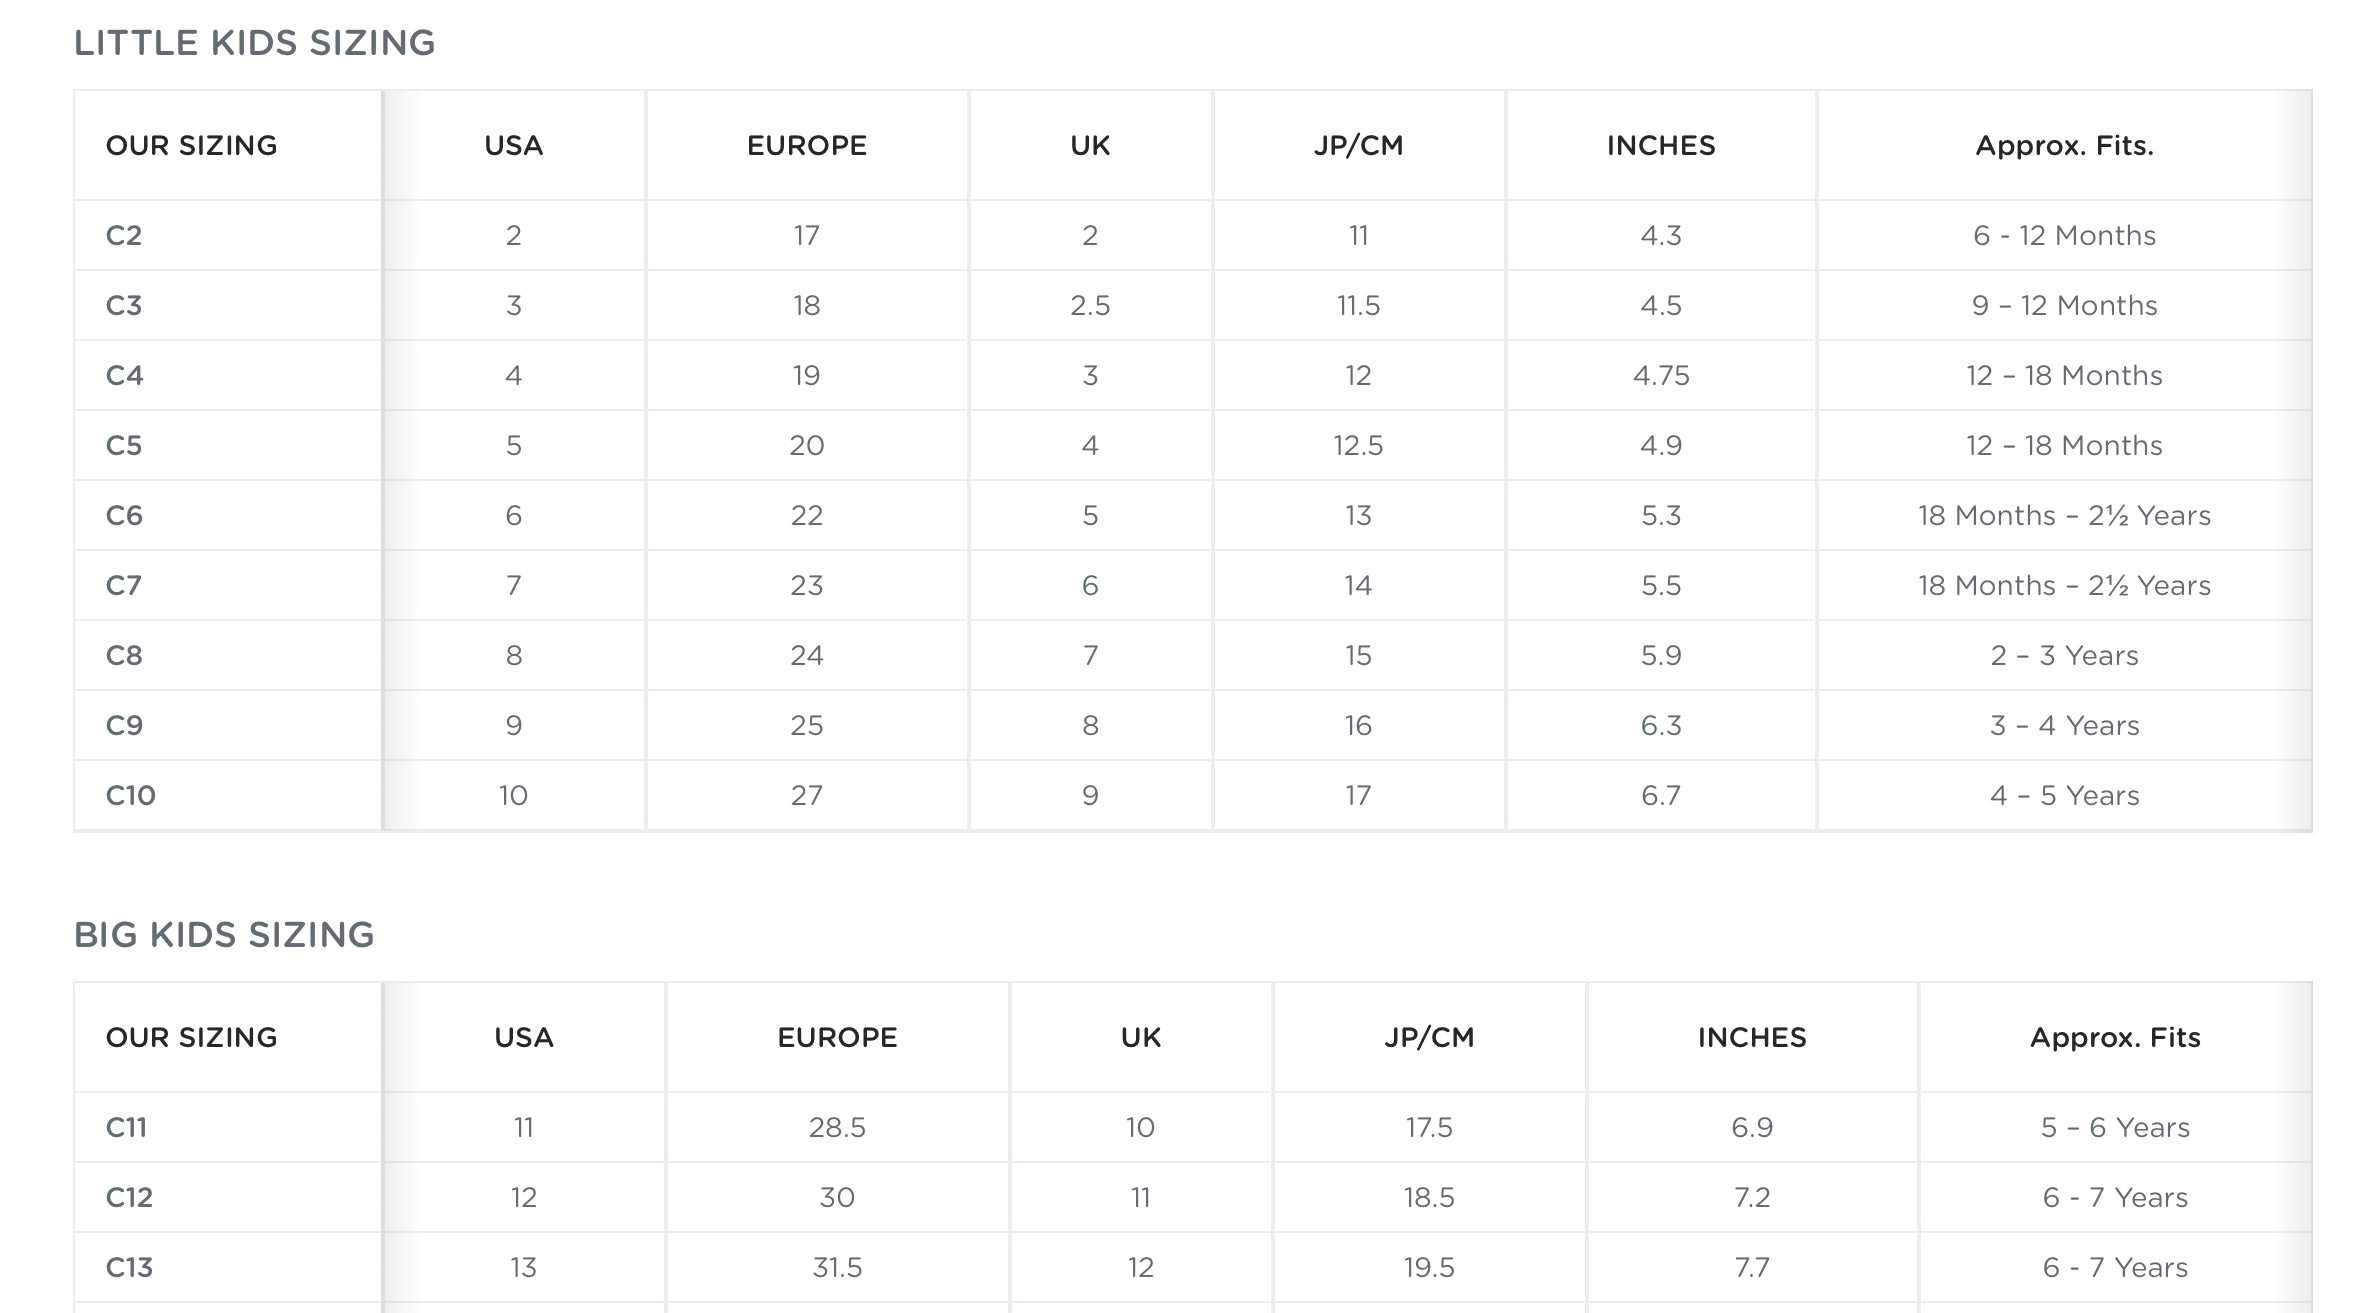Click the 7.7 inches value
This screenshot has width=2363, height=1313.
tap(1752, 1268)
